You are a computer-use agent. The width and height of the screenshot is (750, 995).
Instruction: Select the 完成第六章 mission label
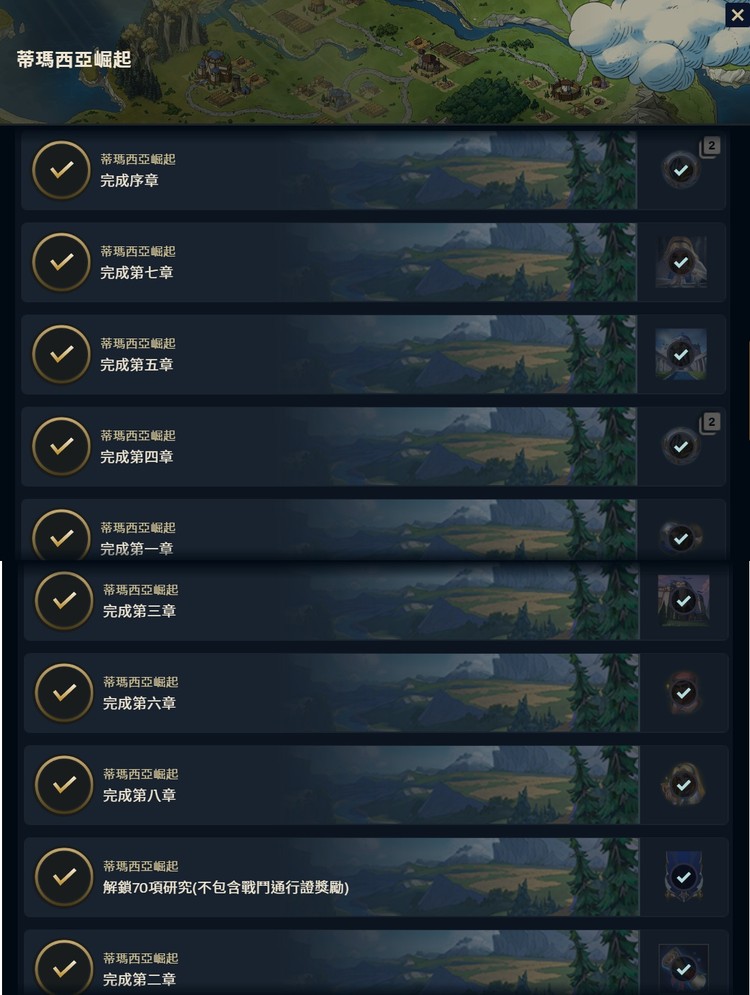[139, 703]
